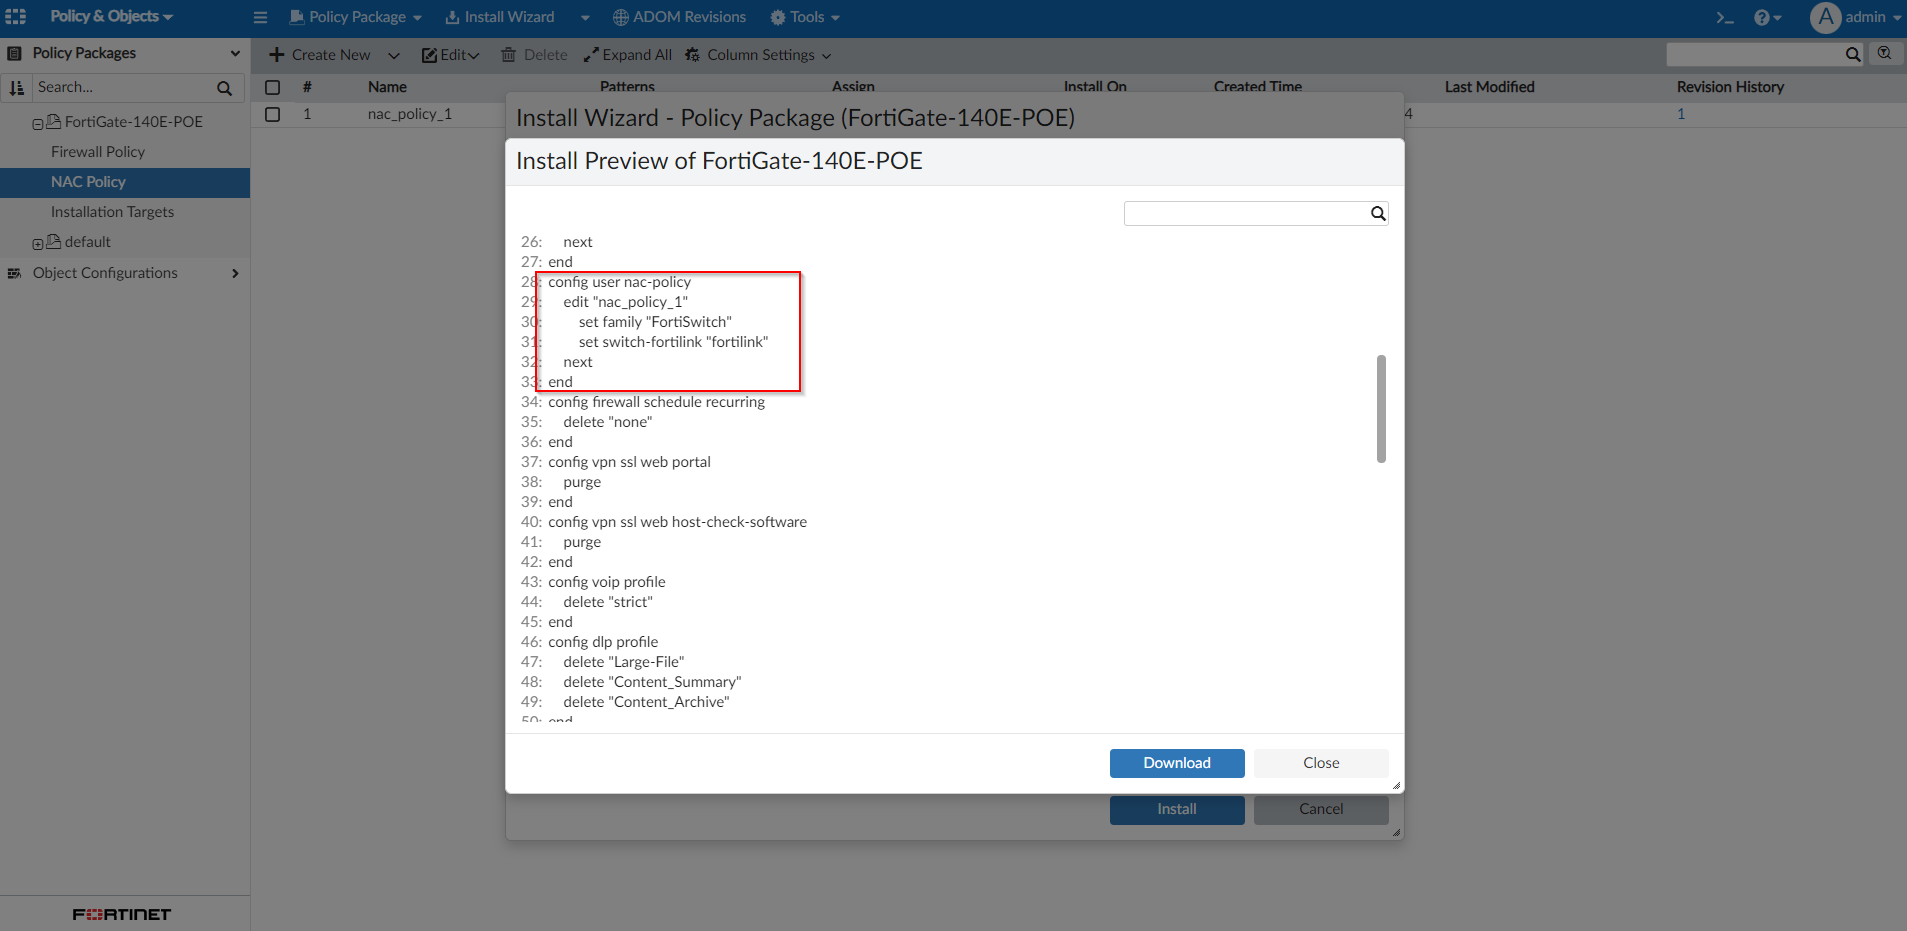Viewport: 1907px width, 931px height.
Task: Open the dropdown arrow after Install Wizard
Action: coord(585,18)
